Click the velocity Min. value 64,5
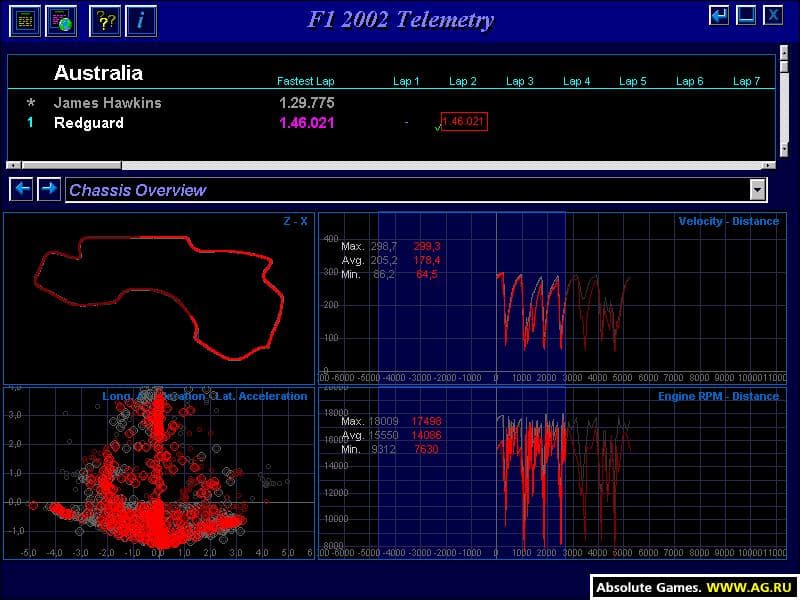800x600 pixels. coord(427,274)
